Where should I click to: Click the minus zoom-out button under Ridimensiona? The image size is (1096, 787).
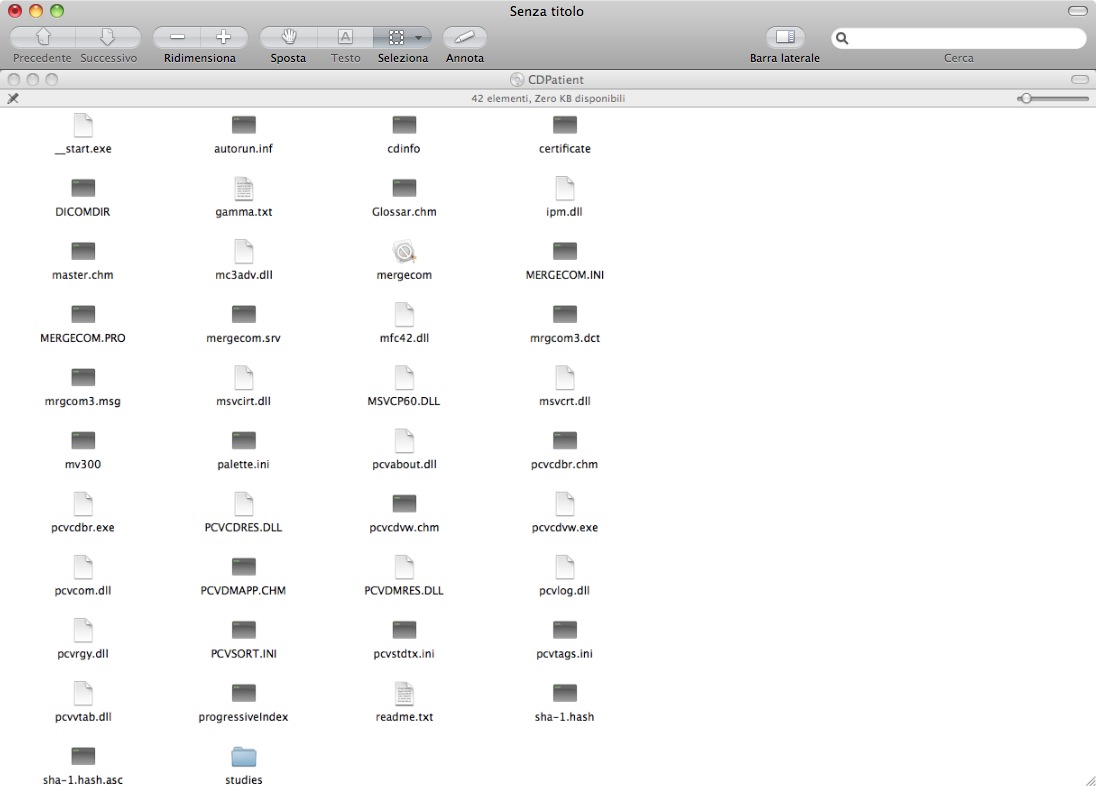(177, 37)
